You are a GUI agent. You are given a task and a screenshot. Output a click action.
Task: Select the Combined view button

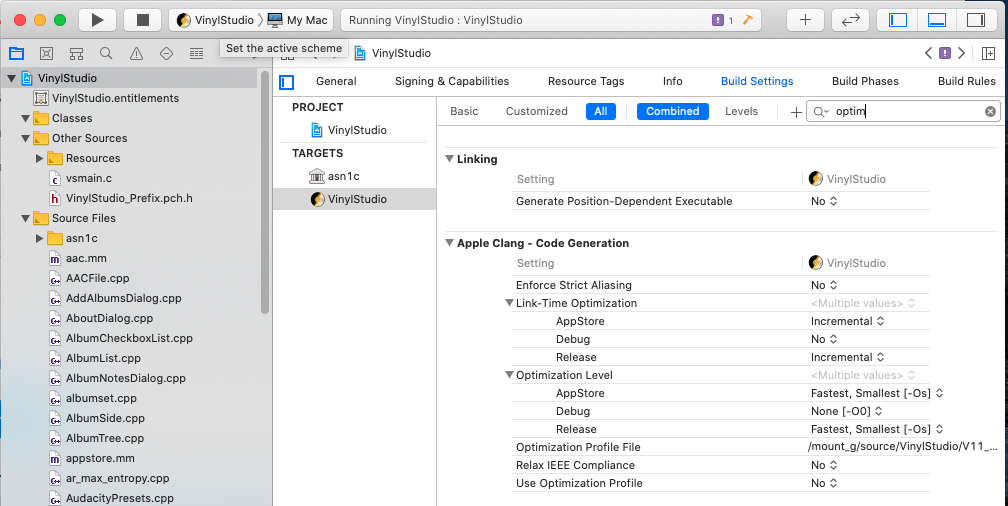(672, 111)
